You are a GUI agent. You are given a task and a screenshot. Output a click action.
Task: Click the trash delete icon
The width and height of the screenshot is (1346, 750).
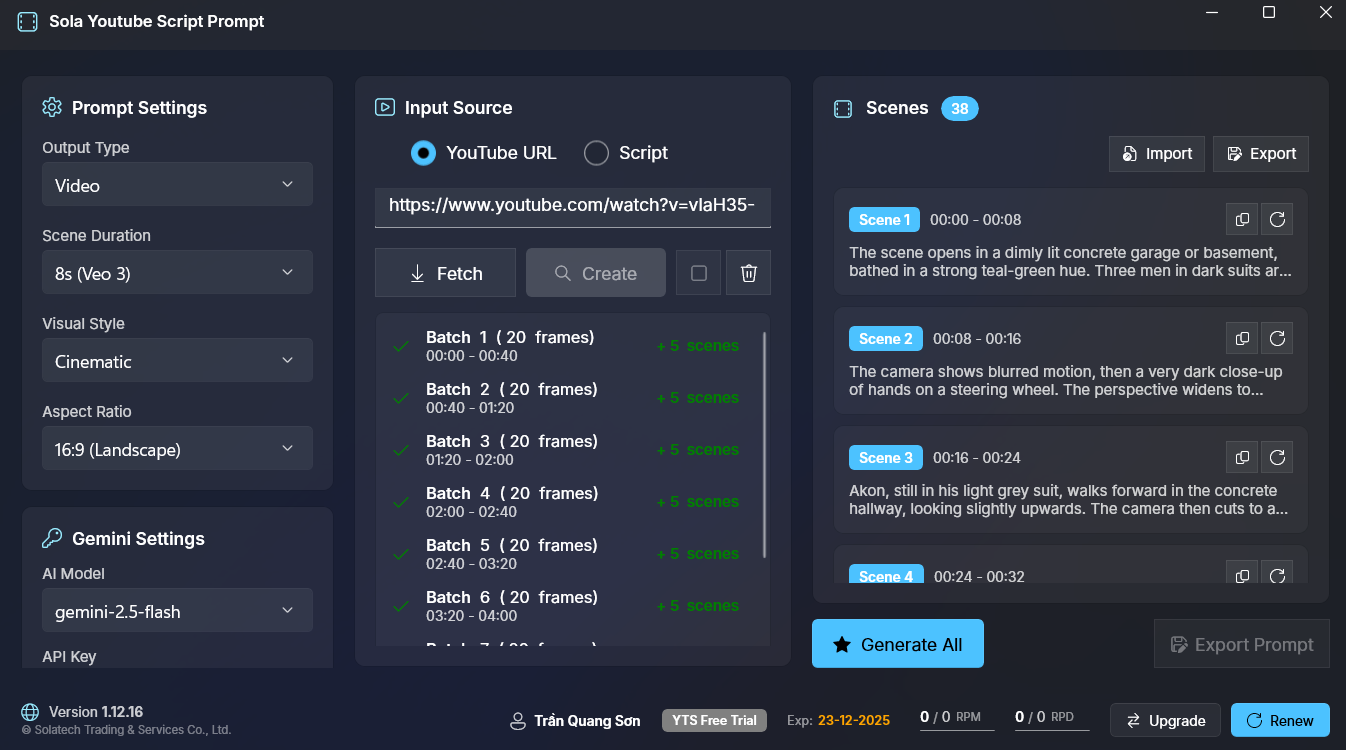(748, 273)
